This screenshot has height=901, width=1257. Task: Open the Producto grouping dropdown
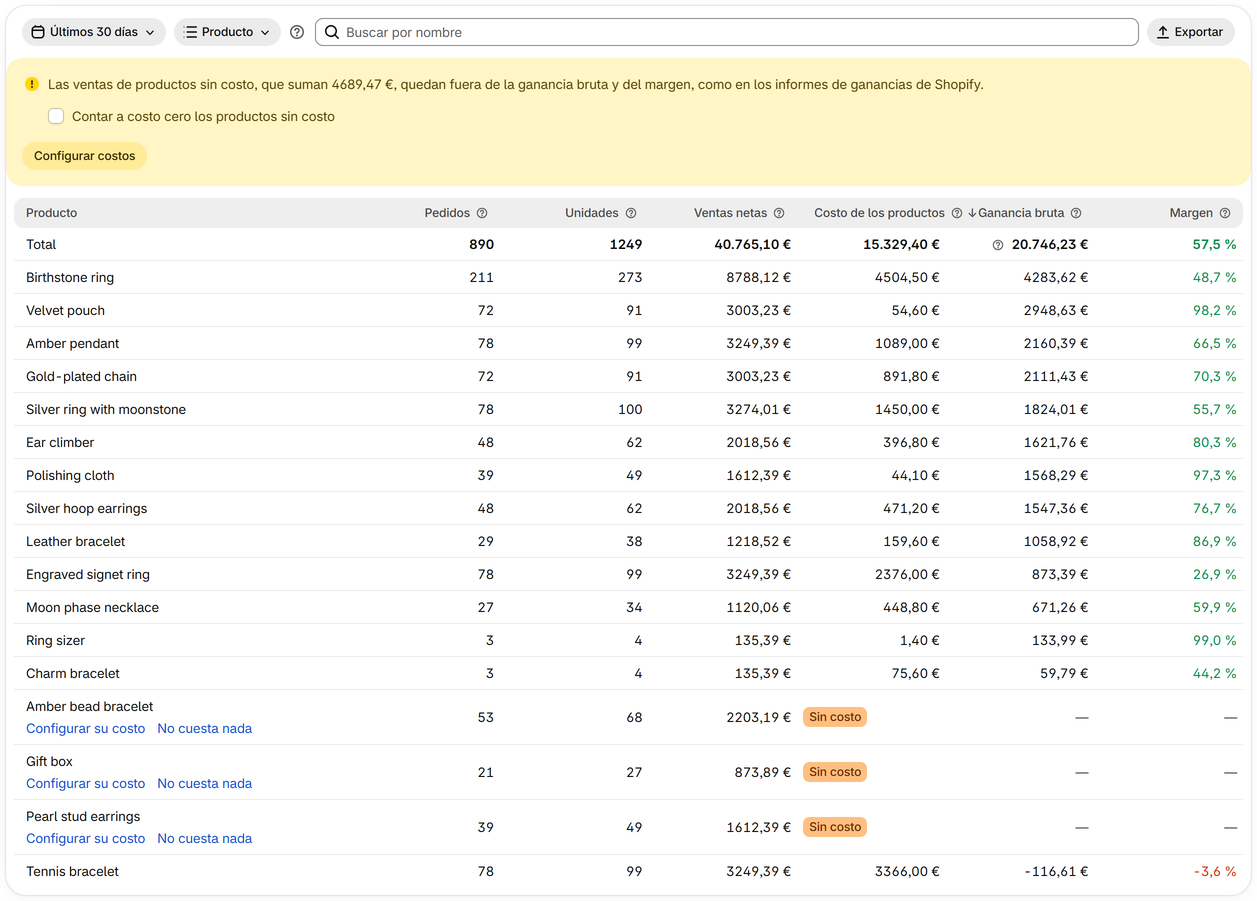click(x=227, y=32)
